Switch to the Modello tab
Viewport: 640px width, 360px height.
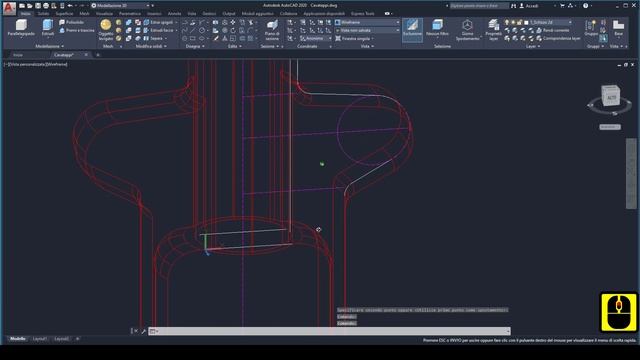(x=18, y=339)
